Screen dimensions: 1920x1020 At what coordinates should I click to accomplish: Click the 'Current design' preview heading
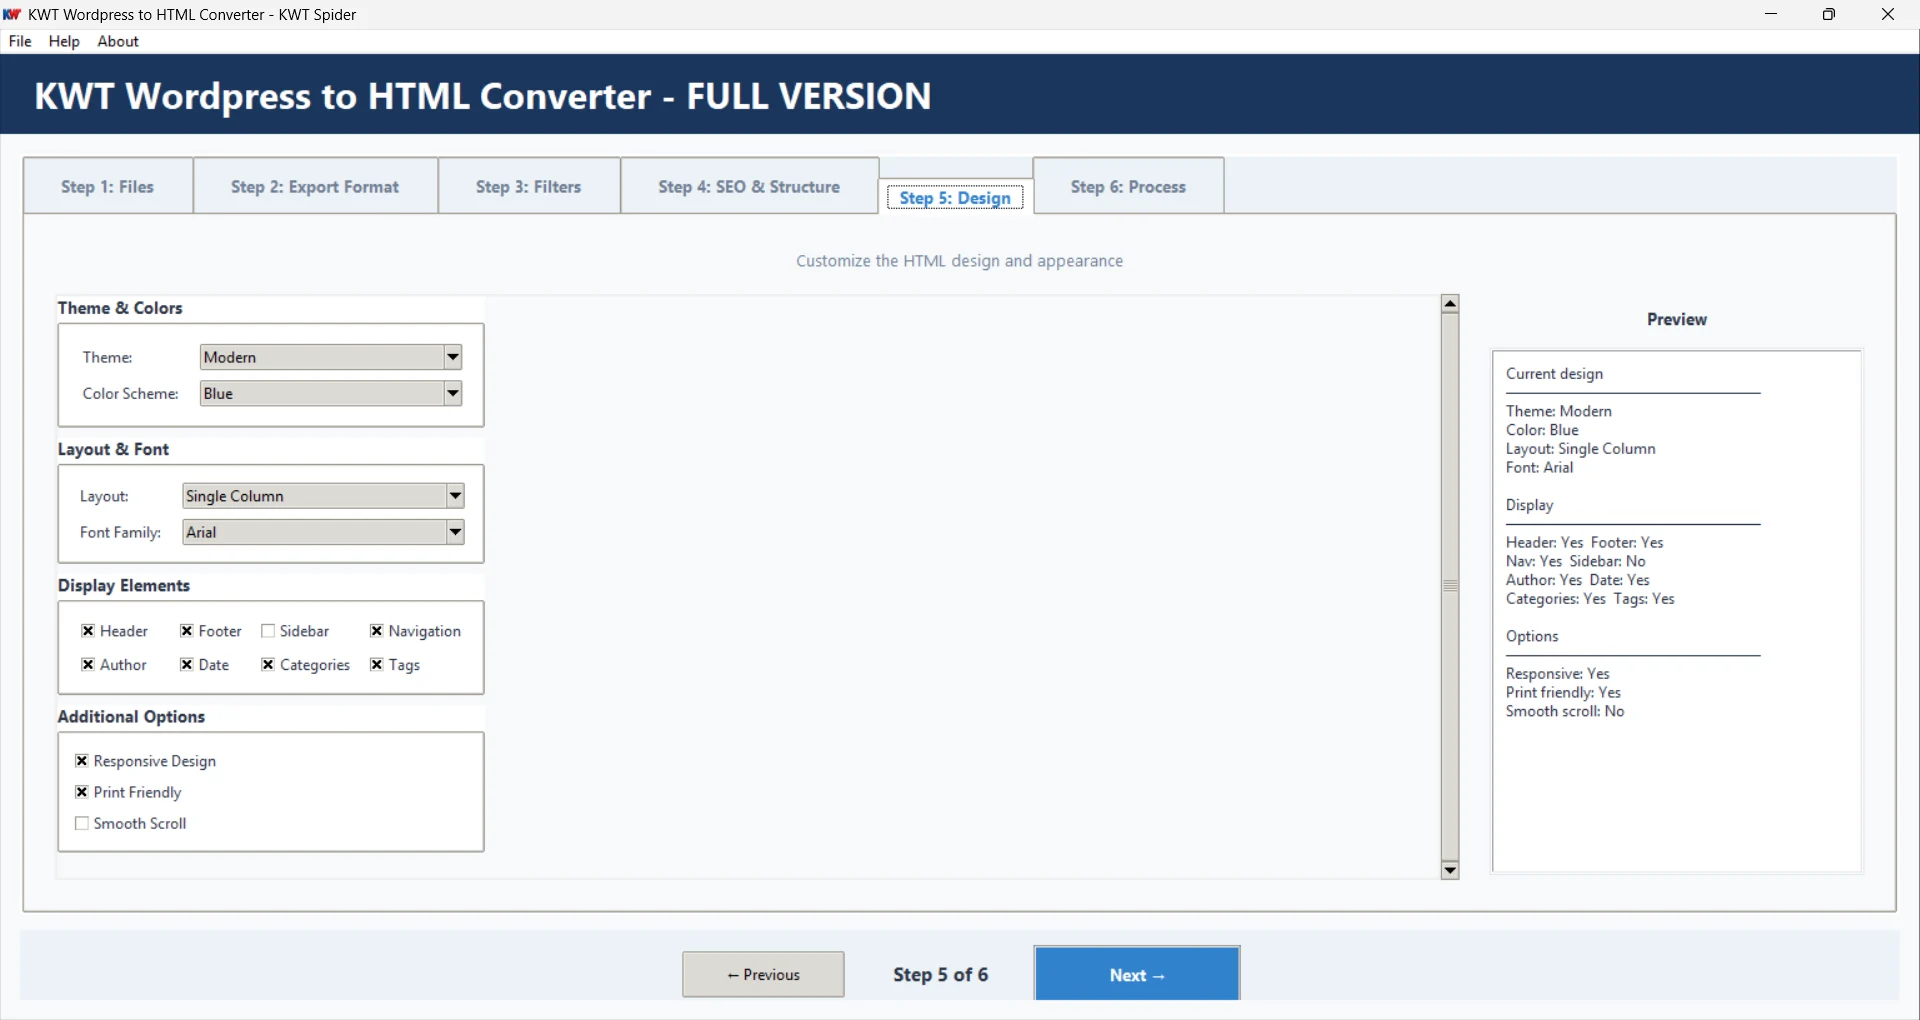(x=1555, y=374)
